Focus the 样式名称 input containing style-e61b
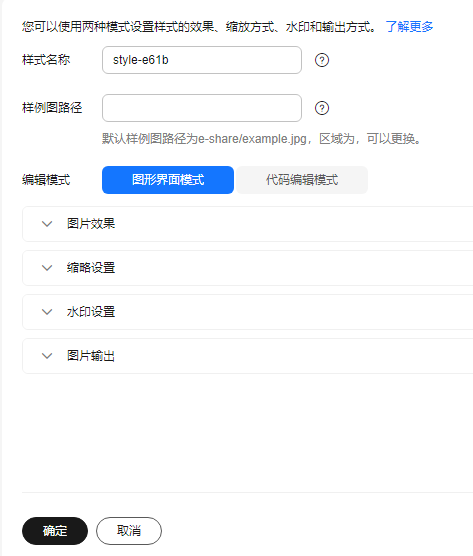The image size is (473, 556). (x=202, y=60)
